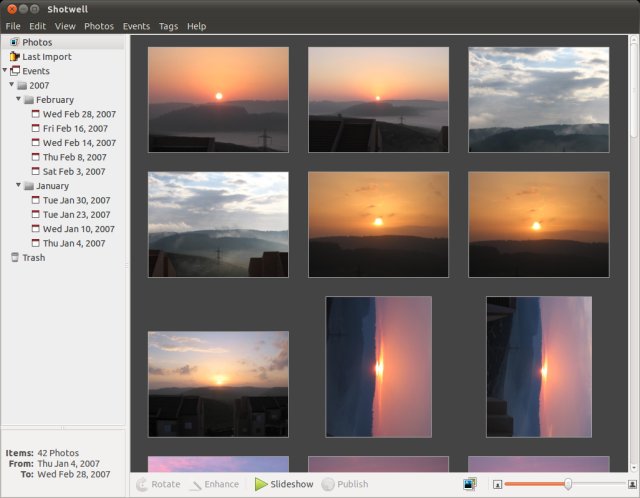Start the Slideshow
Image resolution: width=640 pixels, height=498 pixels.
point(283,484)
